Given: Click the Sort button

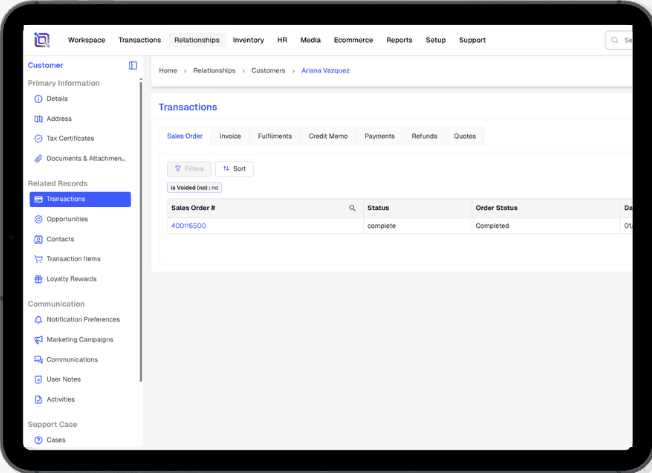Looking at the screenshot, I should click(234, 169).
